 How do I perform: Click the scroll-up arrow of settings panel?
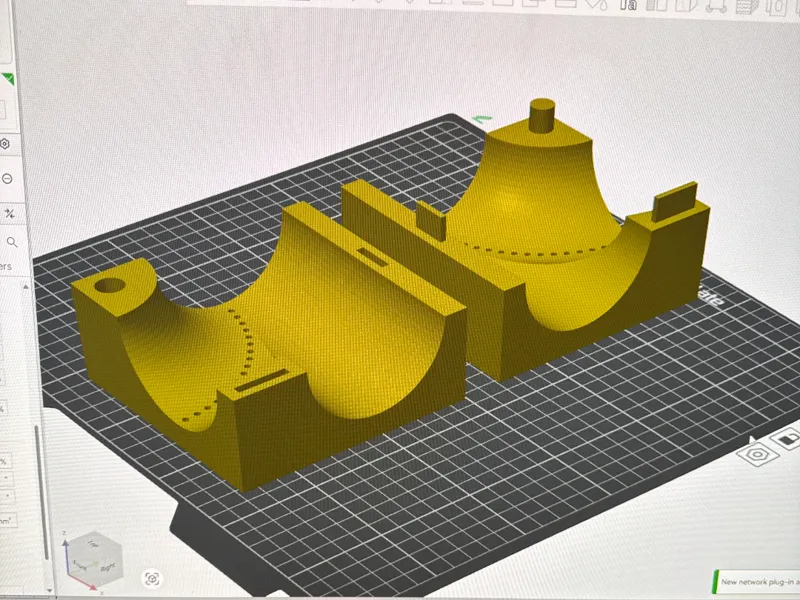click(x=26, y=287)
